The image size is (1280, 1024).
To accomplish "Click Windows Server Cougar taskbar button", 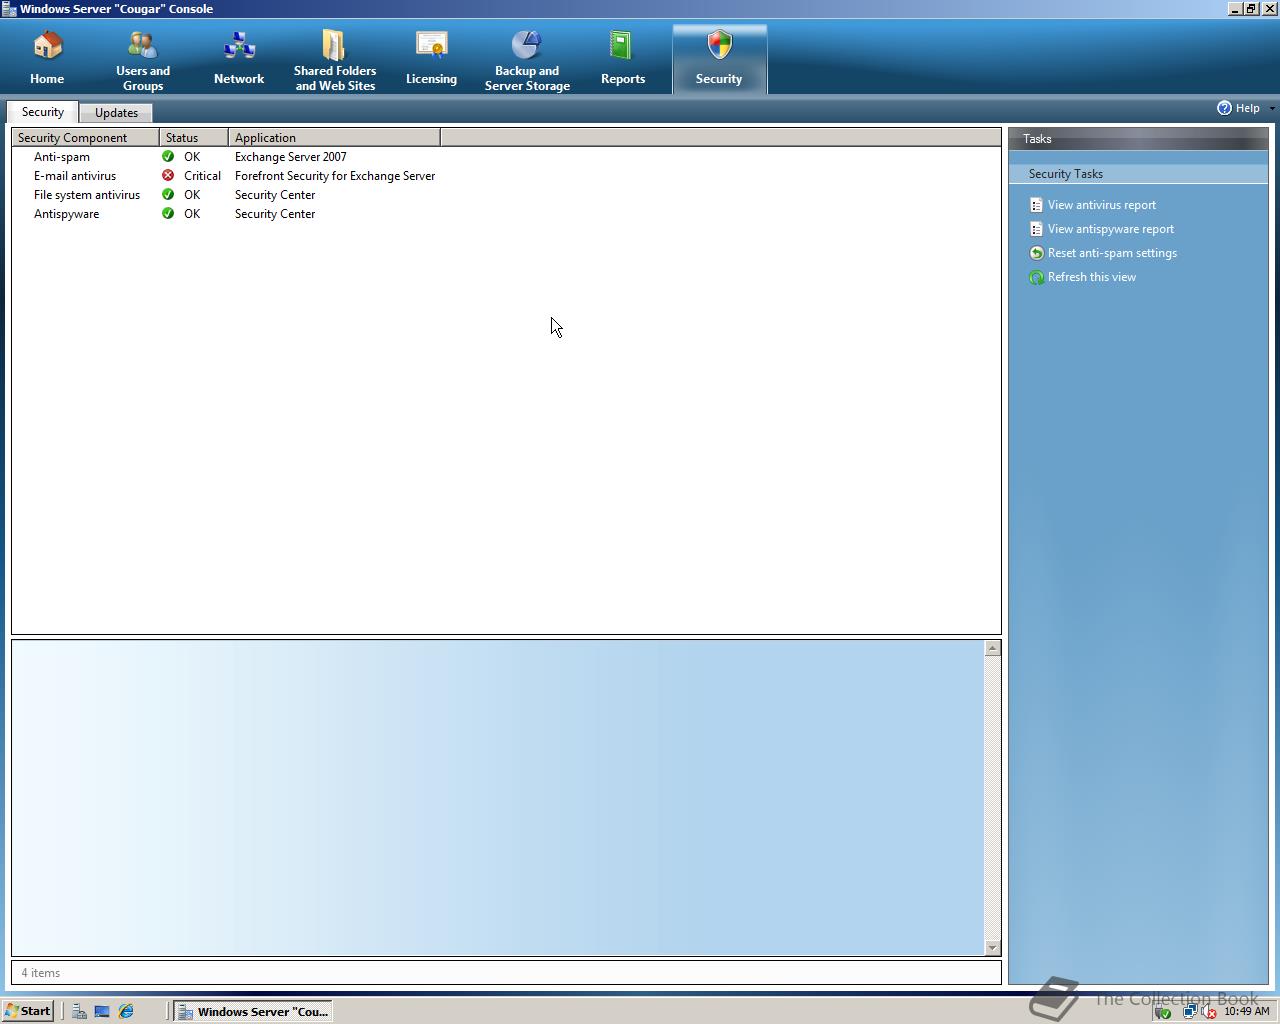I will point(252,1011).
